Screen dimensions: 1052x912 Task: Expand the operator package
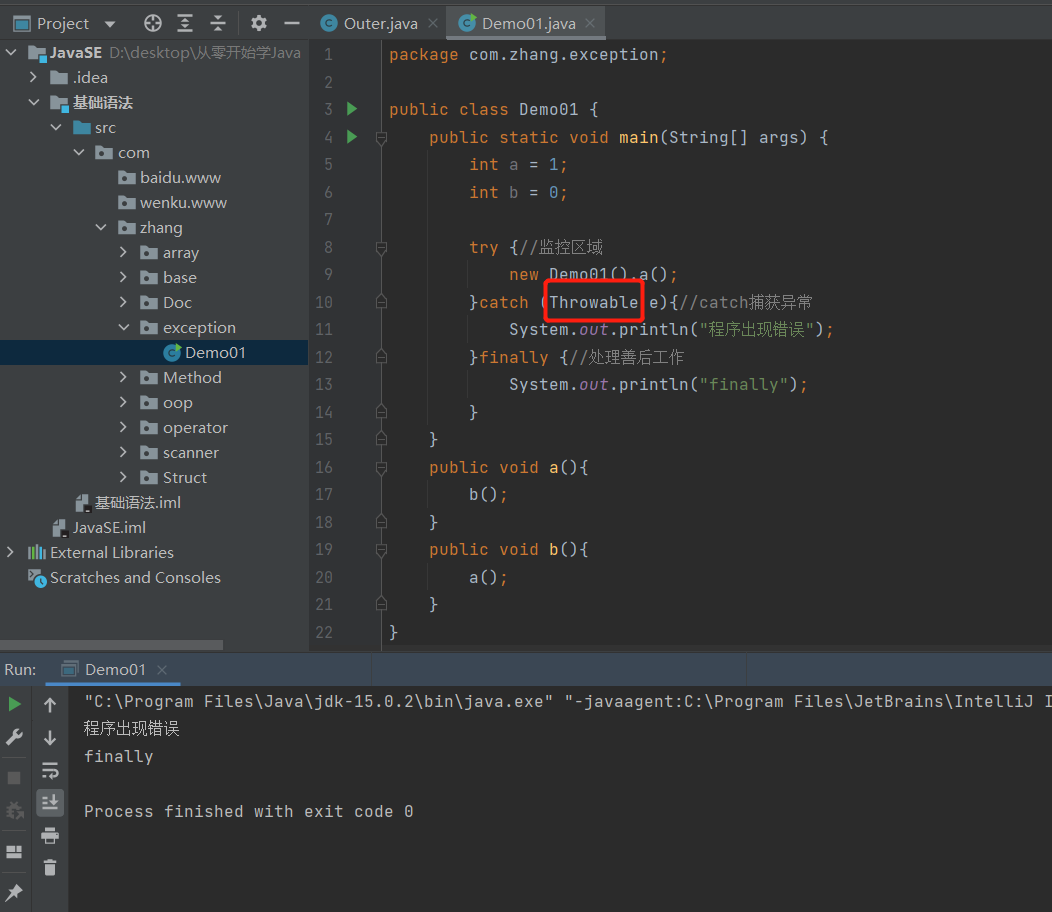coord(123,427)
